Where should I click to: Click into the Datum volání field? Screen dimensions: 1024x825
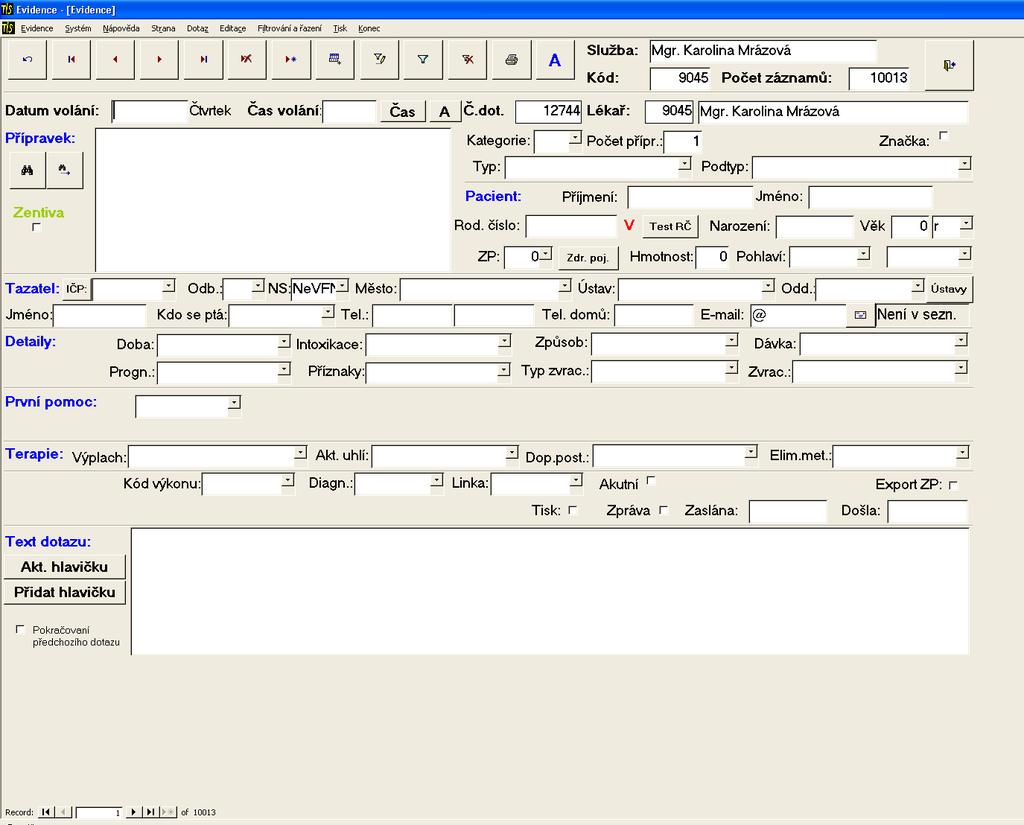click(150, 111)
